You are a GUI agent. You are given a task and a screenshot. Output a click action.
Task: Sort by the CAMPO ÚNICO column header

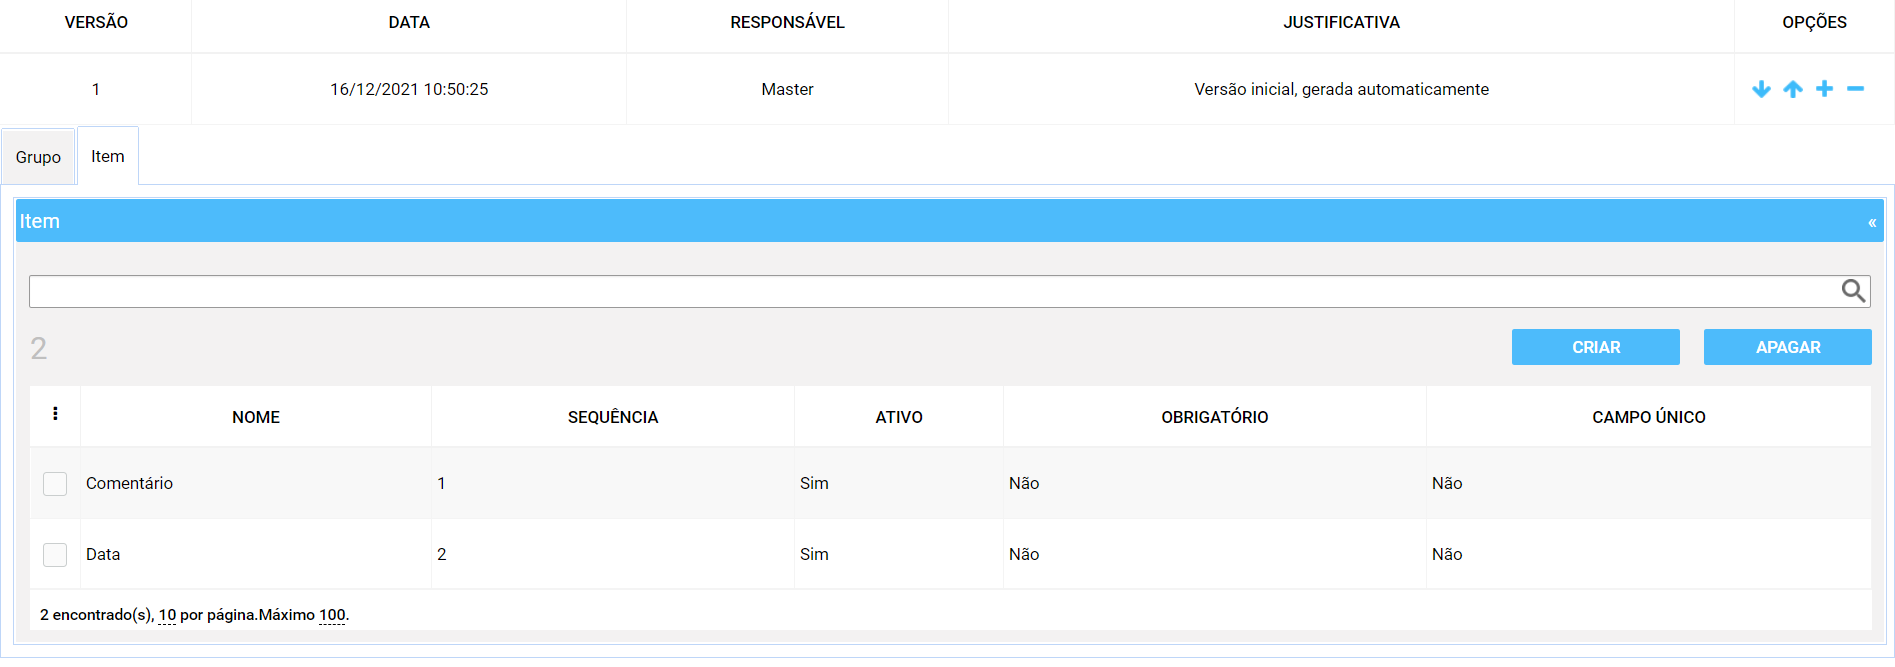click(1649, 417)
